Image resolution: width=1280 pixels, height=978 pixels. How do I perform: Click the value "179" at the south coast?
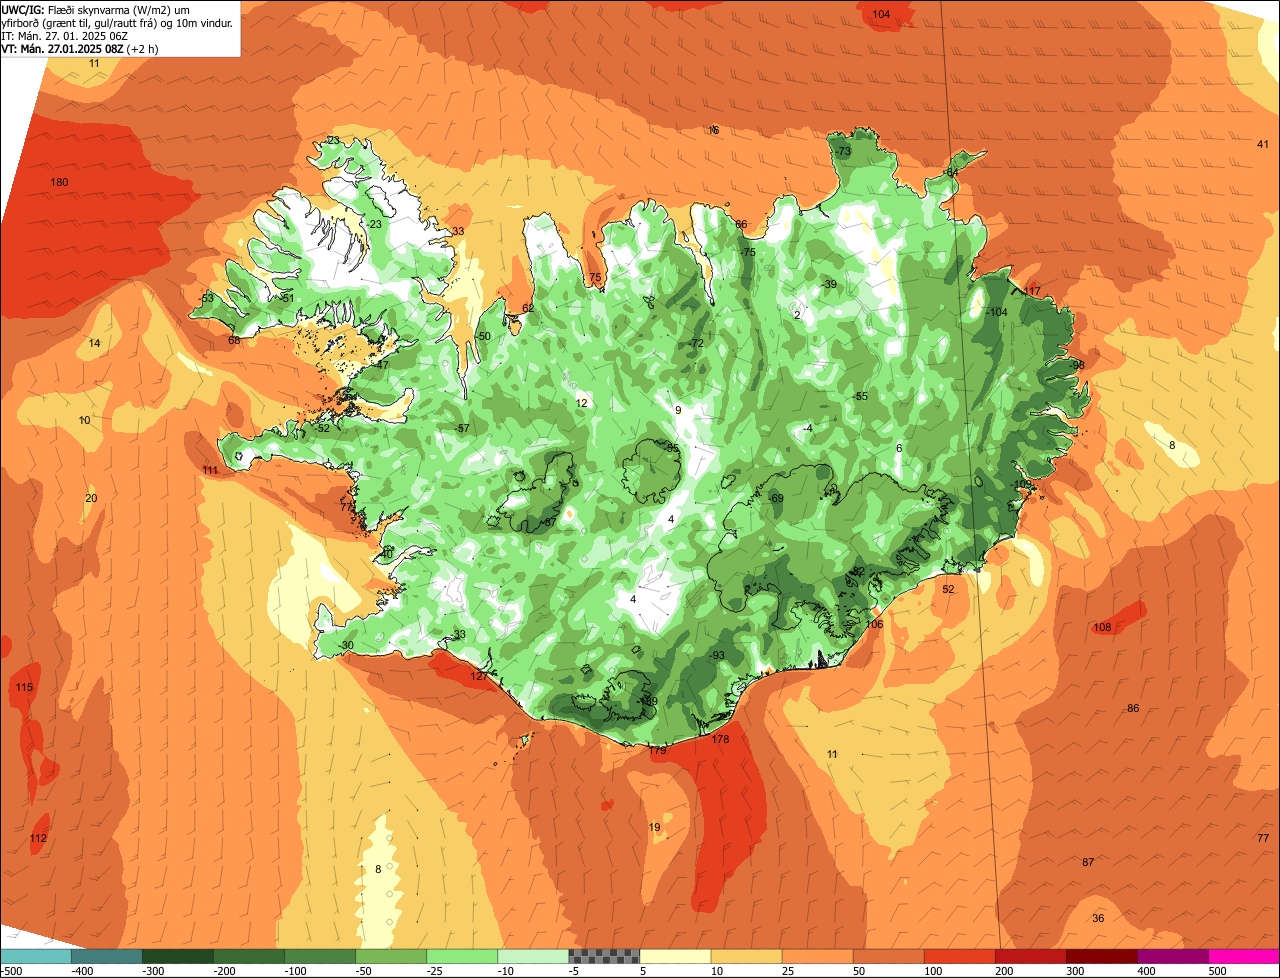tap(657, 749)
